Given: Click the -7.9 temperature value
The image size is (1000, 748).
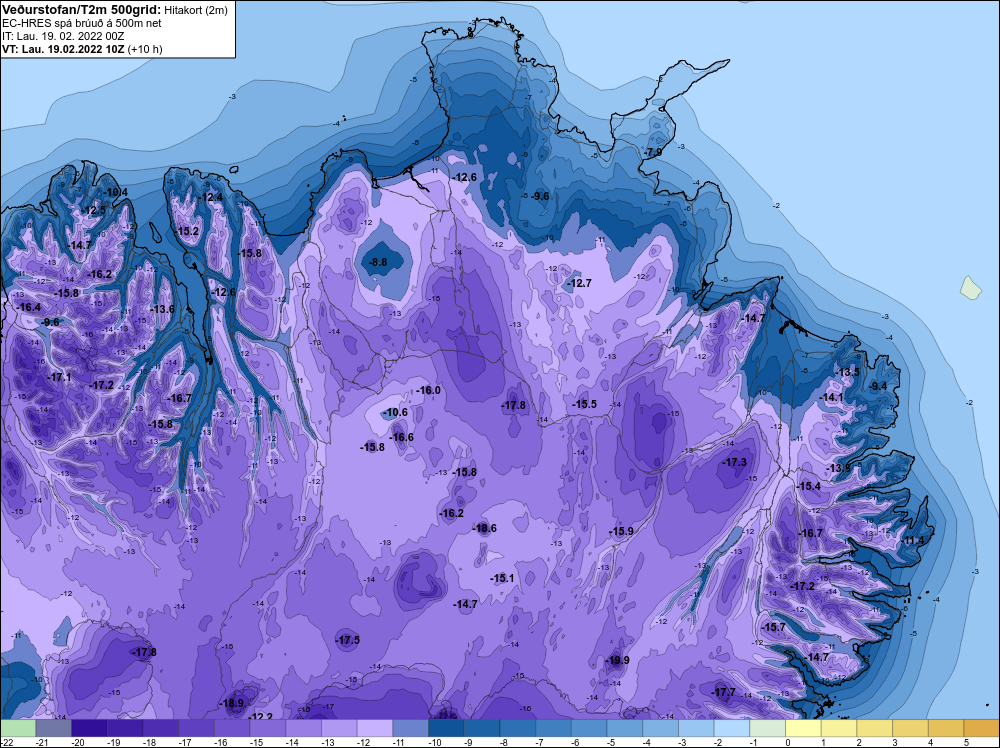Looking at the screenshot, I should click(x=653, y=152).
